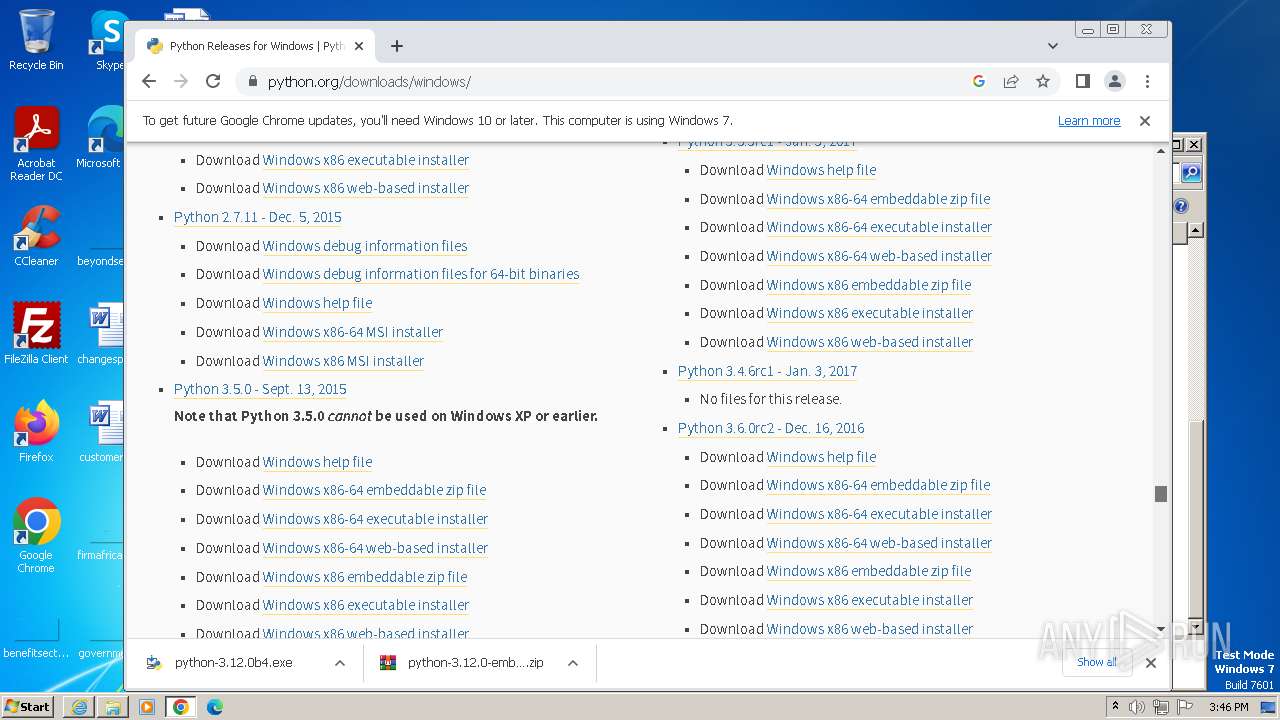Download x86-64 embeddable zip under Python 3.6.0rc2
The height and width of the screenshot is (720, 1280).
[878, 485]
